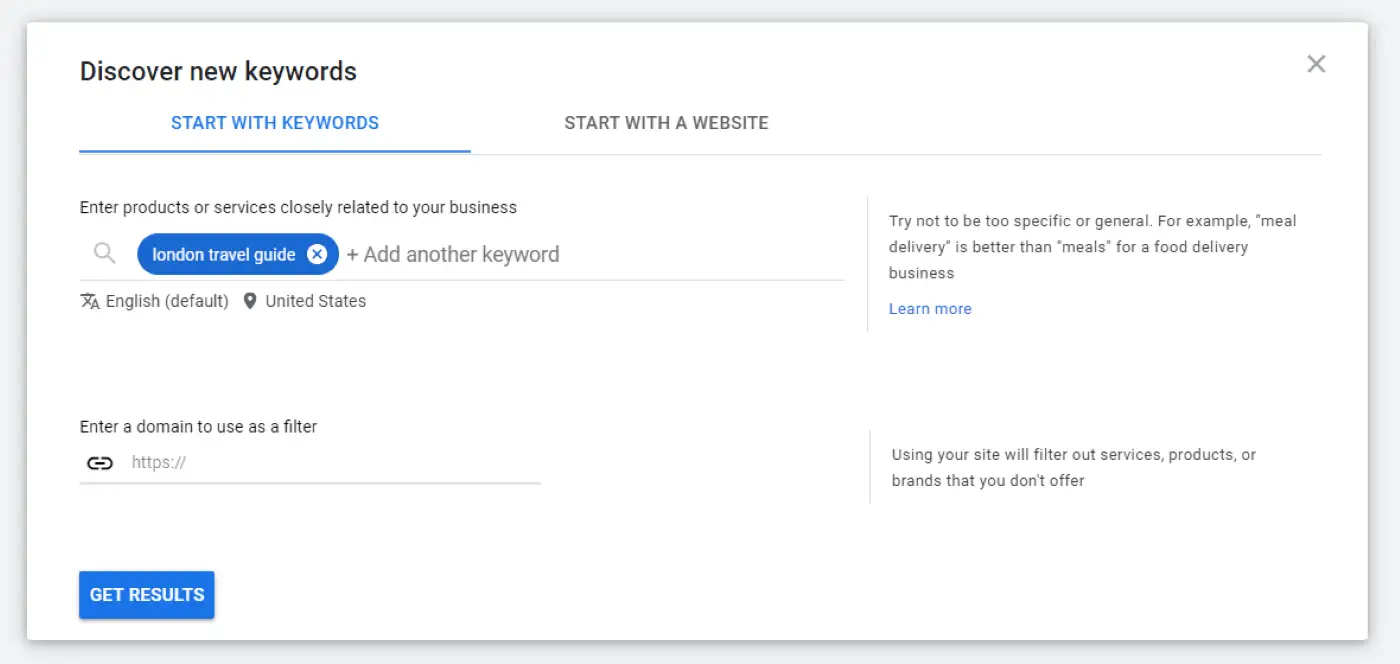Switch to Start With Keywords tab
This screenshot has width=1400, height=664.
tap(275, 123)
